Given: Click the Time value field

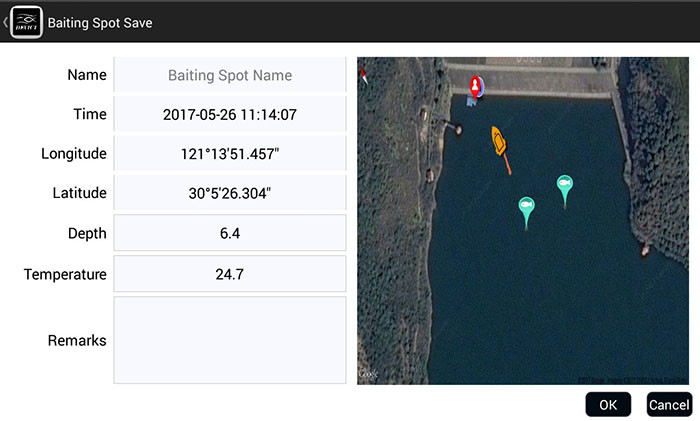Looking at the screenshot, I should [230, 114].
